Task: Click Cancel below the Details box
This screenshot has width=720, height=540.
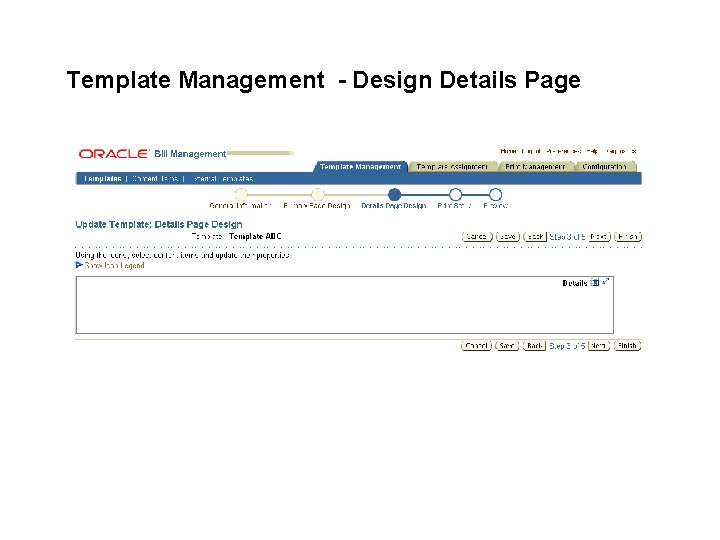Action: click(x=476, y=346)
